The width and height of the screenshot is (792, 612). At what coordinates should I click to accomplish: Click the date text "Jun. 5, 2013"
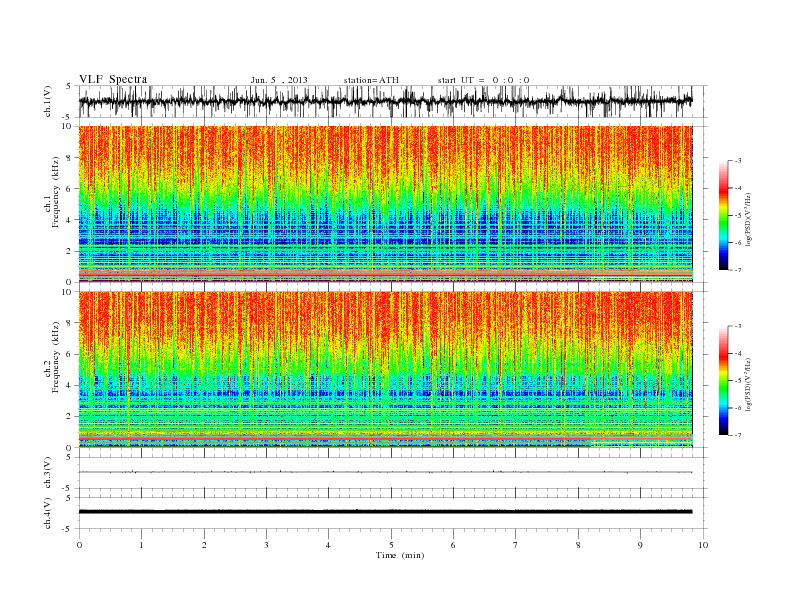pos(279,80)
